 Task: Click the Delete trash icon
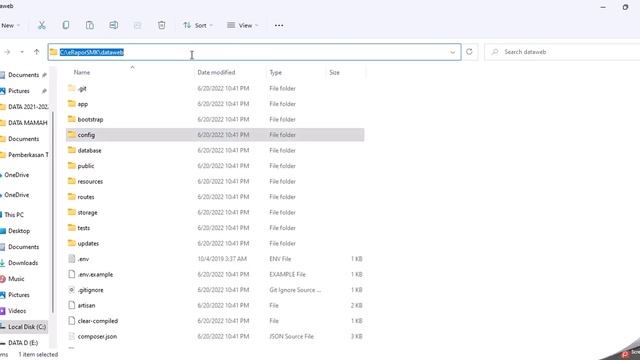tap(162, 25)
